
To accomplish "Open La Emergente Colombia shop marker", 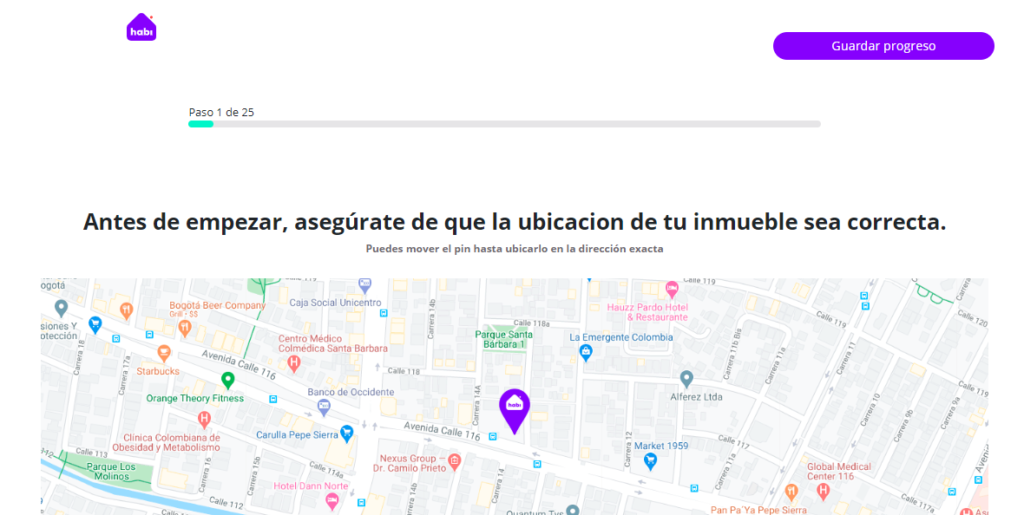I will (585, 353).
